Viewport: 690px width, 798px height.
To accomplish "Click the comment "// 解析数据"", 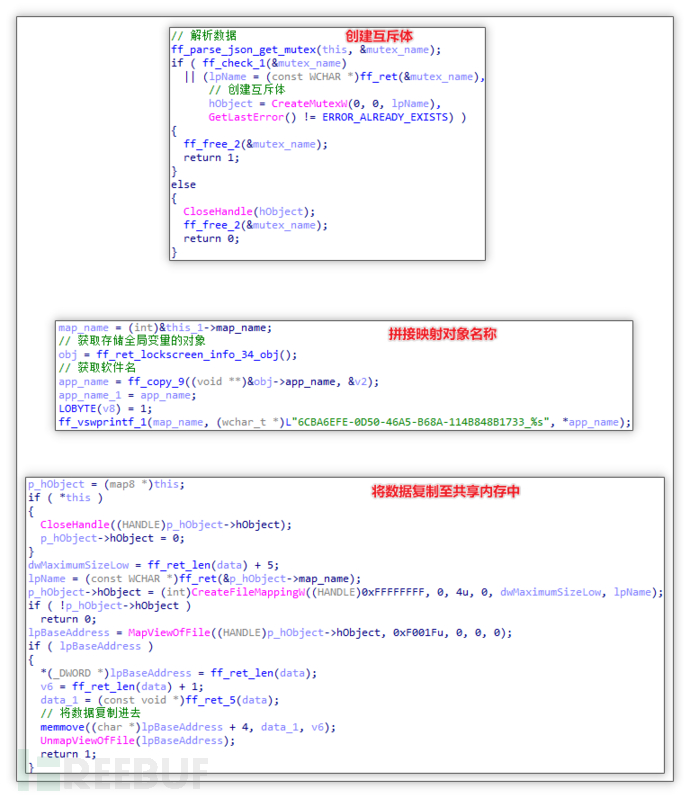I will tap(204, 36).
